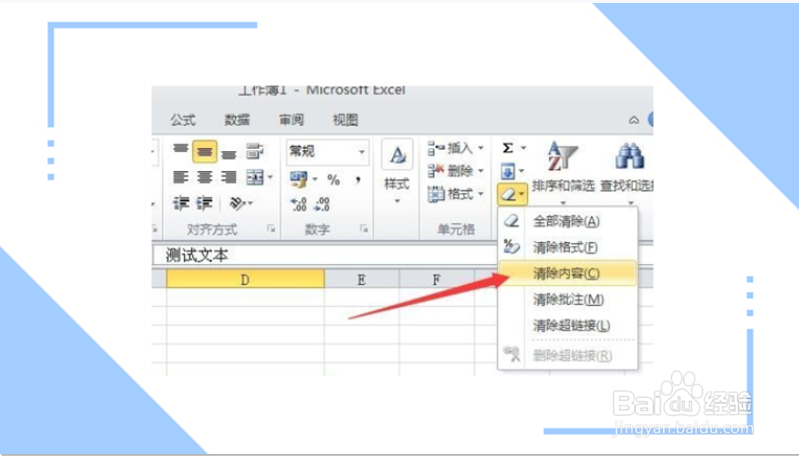Open the binoculars Find and Select button
799x456 pixels.
coord(628,172)
